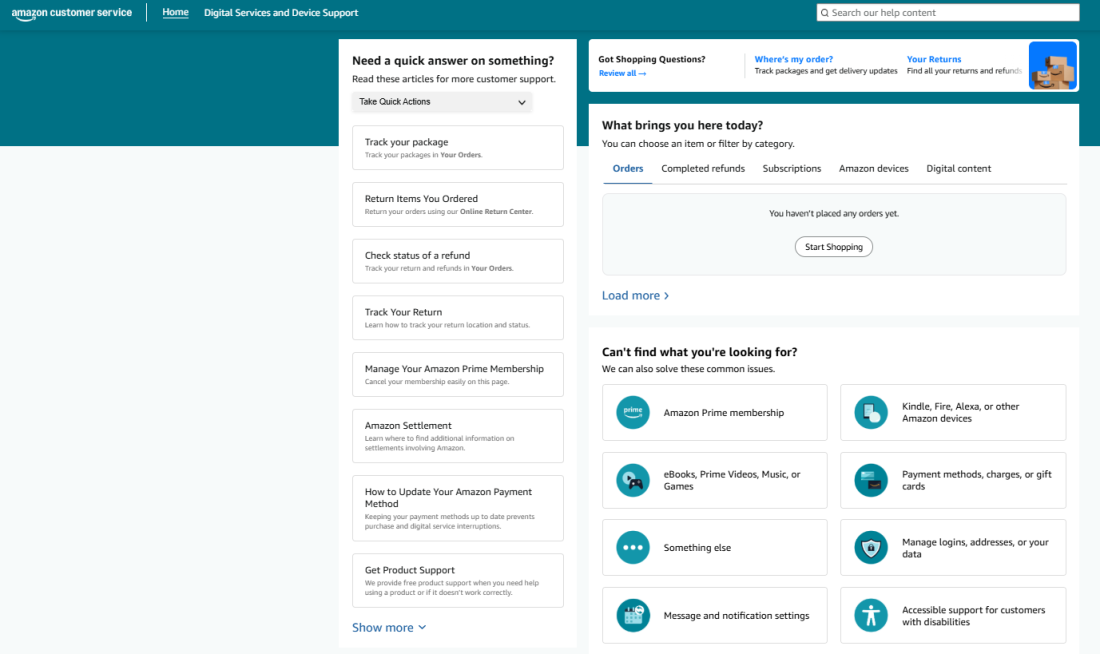Open Manage Your Amazon Prime Membership
Viewport: 1100px width, 654px height.
[x=457, y=375]
